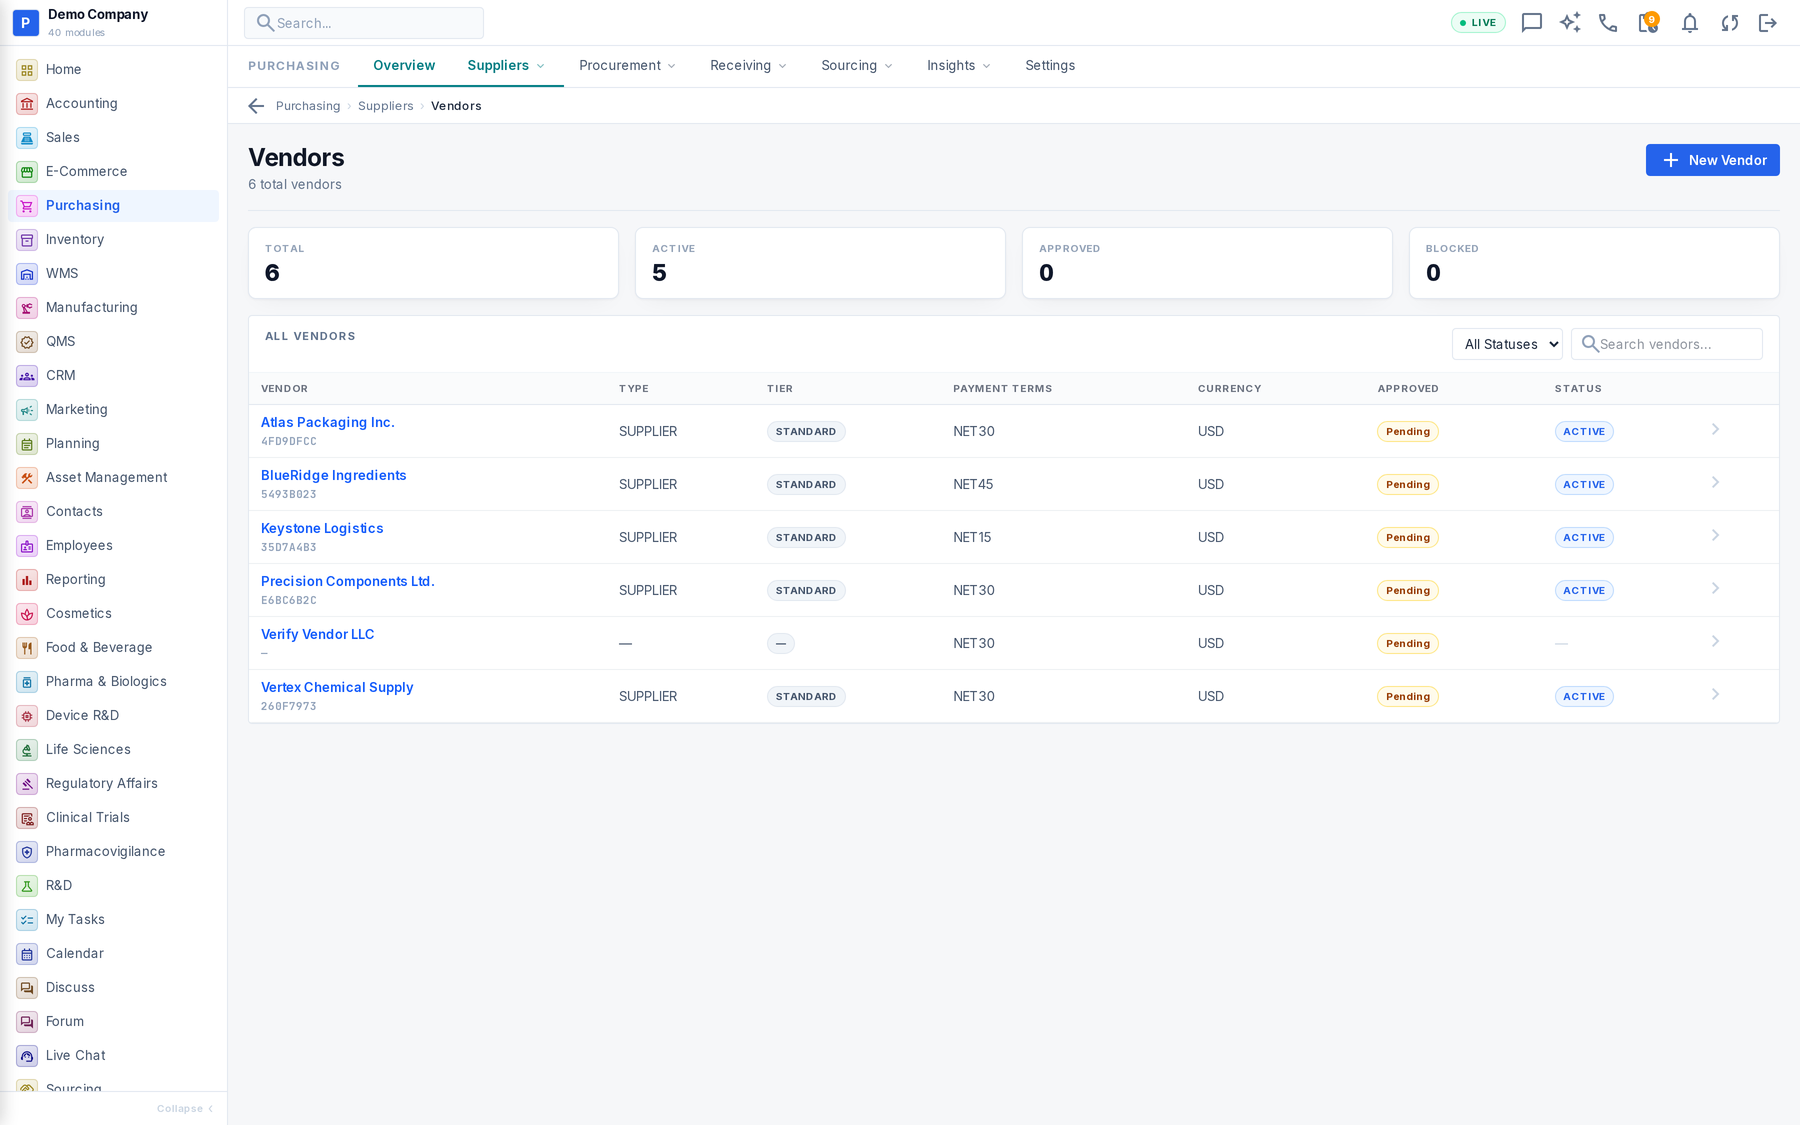The height and width of the screenshot is (1125, 1800).
Task: Open Clinical Trials in the sidebar
Action: [113, 817]
